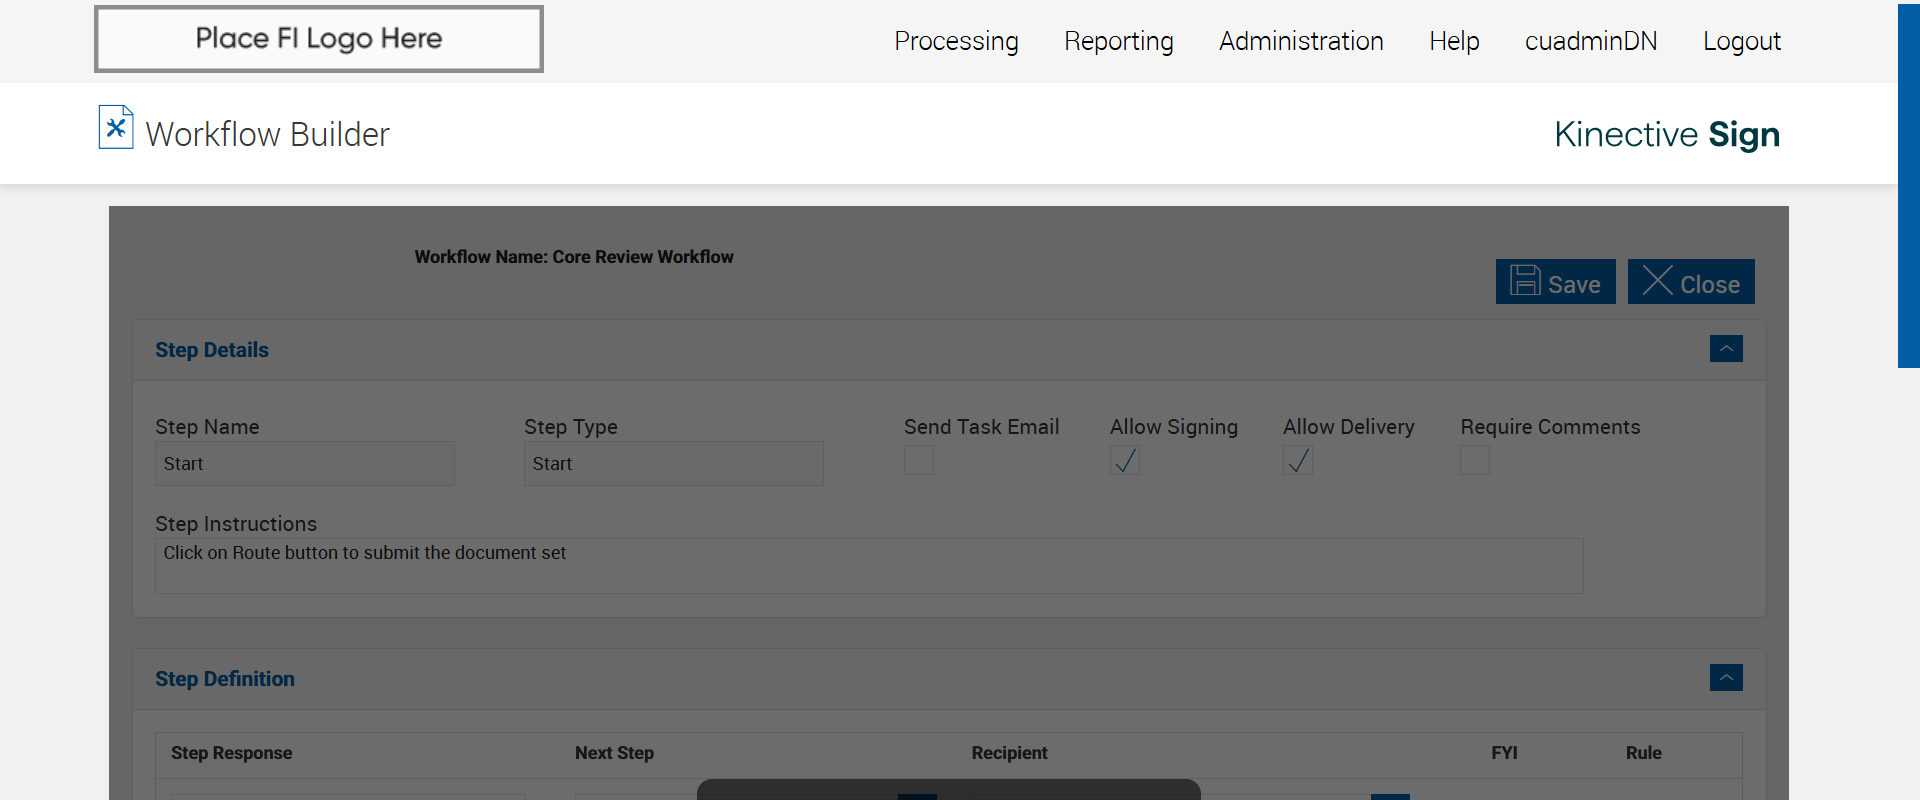The width and height of the screenshot is (1920, 800).
Task: Click the Place FI Logo Here placeholder
Action: pyautogui.click(x=319, y=39)
